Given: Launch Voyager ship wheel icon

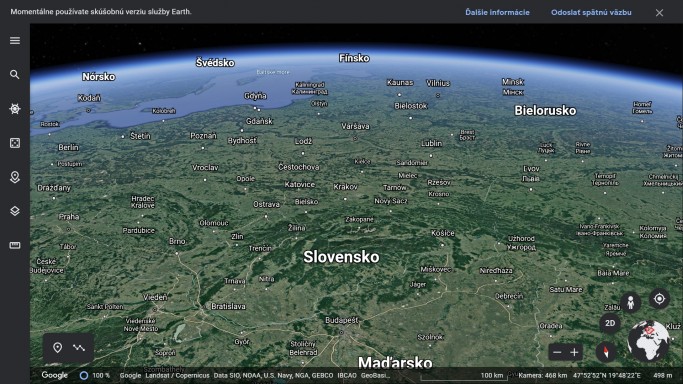Looking at the screenshot, I should (x=15, y=108).
